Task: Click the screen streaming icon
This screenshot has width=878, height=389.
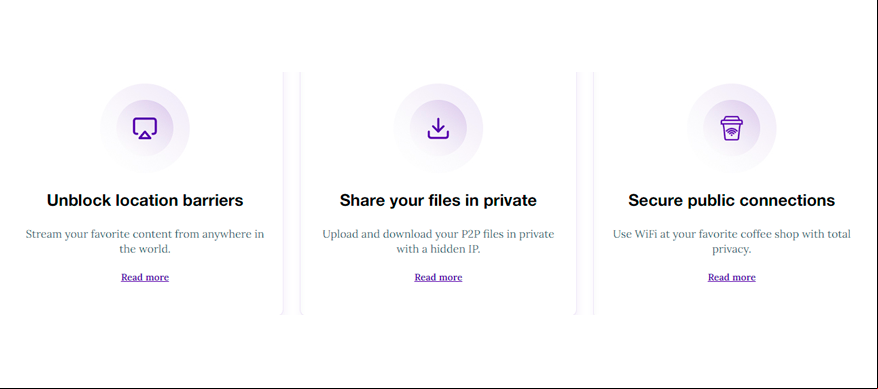Action: coord(145,128)
